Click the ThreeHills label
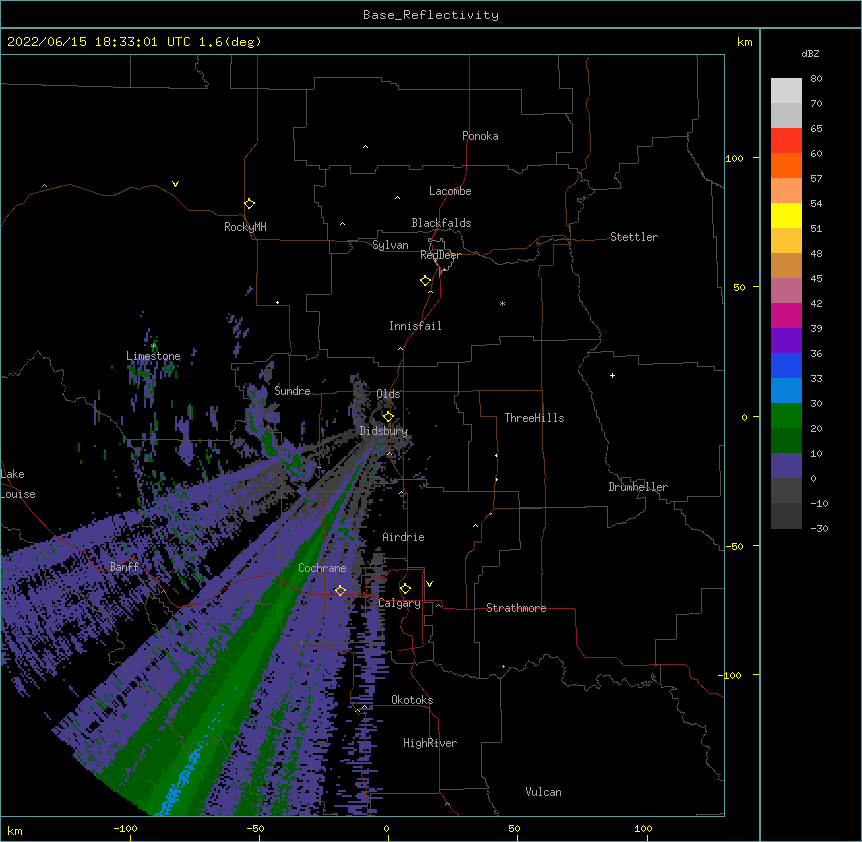This screenshot has width=862, height=842. coord(534,418)
